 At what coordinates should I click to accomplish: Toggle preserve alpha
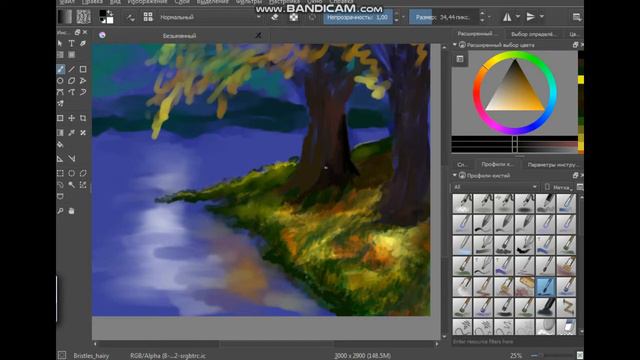(293, 17)
